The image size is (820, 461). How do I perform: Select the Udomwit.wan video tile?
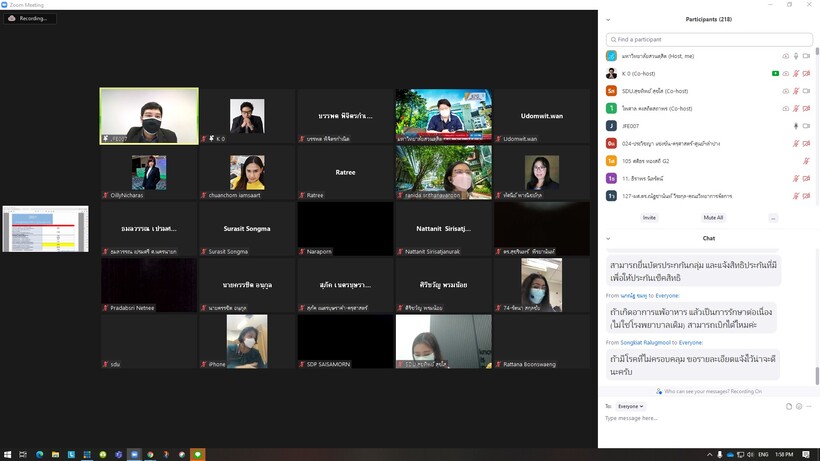(x=542, y=116)
